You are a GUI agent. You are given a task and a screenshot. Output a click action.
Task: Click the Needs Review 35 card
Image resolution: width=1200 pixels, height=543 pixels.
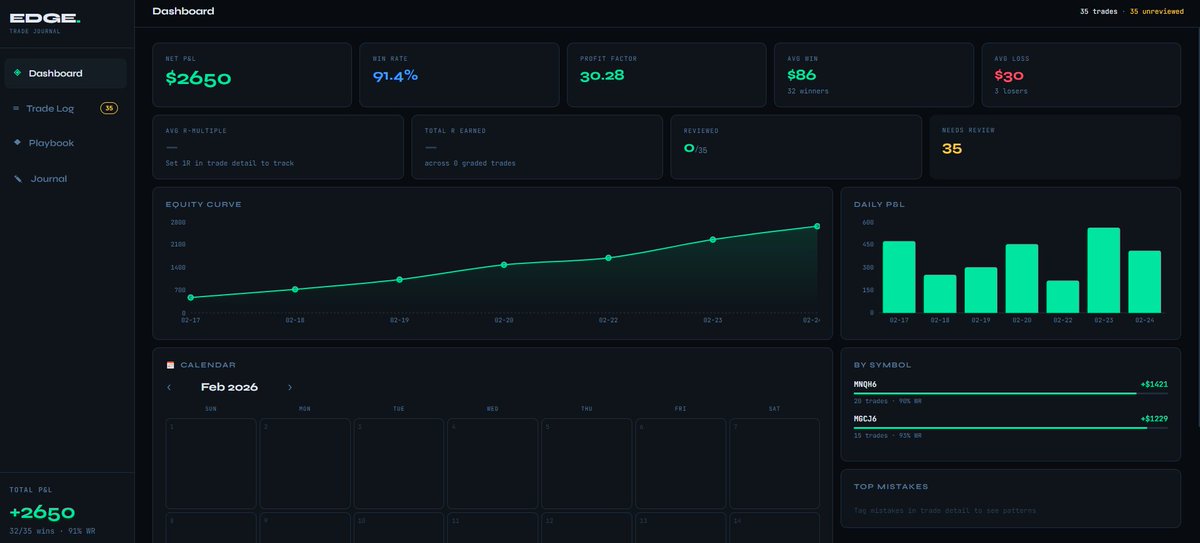1055,147
